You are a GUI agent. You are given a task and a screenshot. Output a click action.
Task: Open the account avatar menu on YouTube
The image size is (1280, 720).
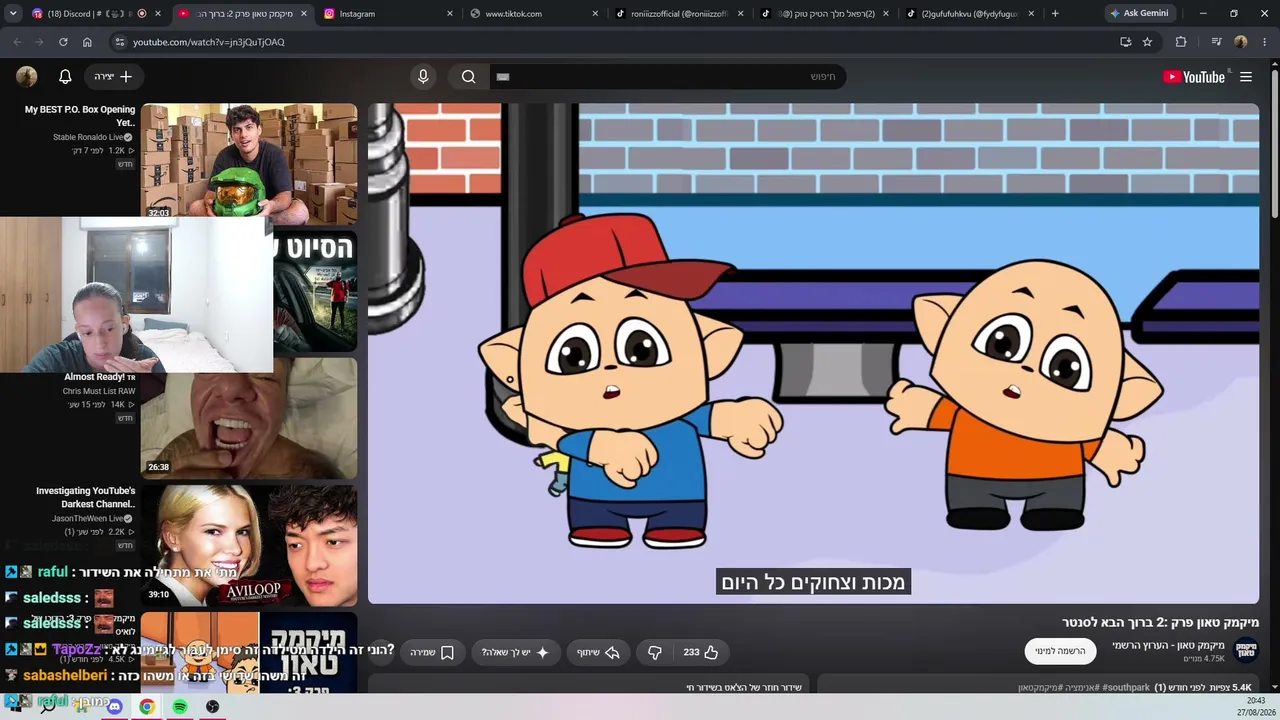pos(27,77)
